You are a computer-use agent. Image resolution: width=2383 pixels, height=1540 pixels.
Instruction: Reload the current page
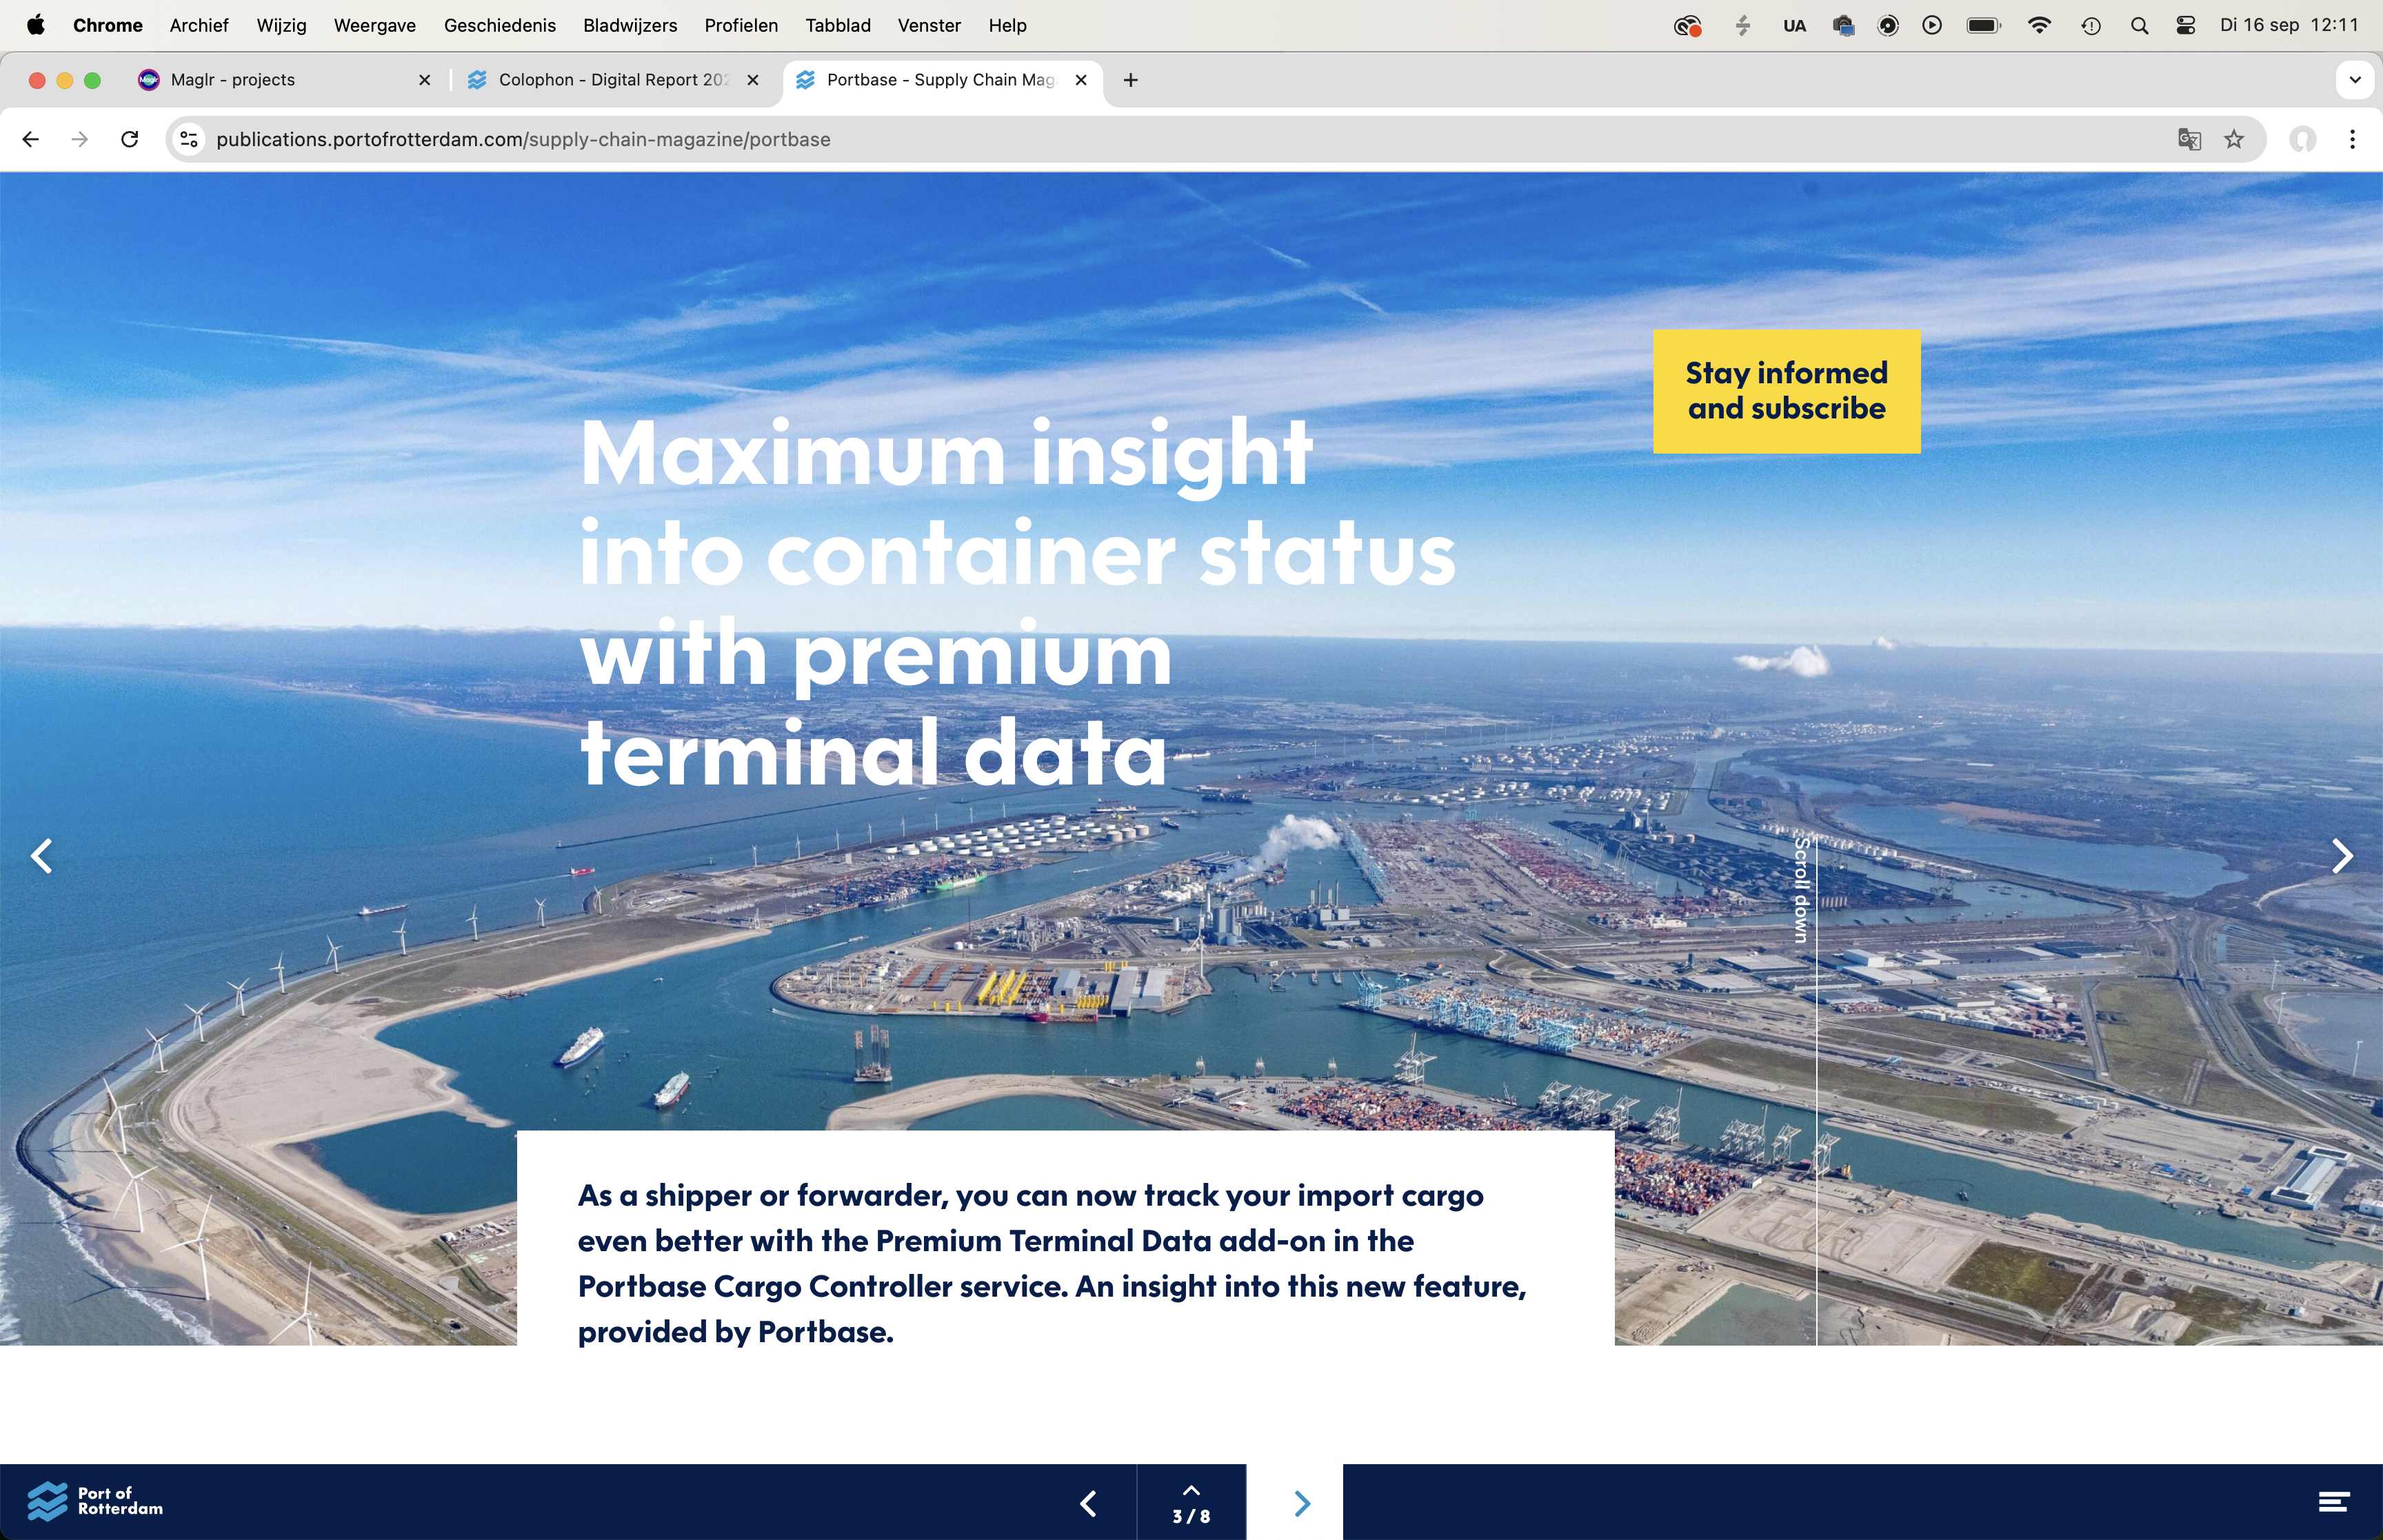tap(129, 139)
